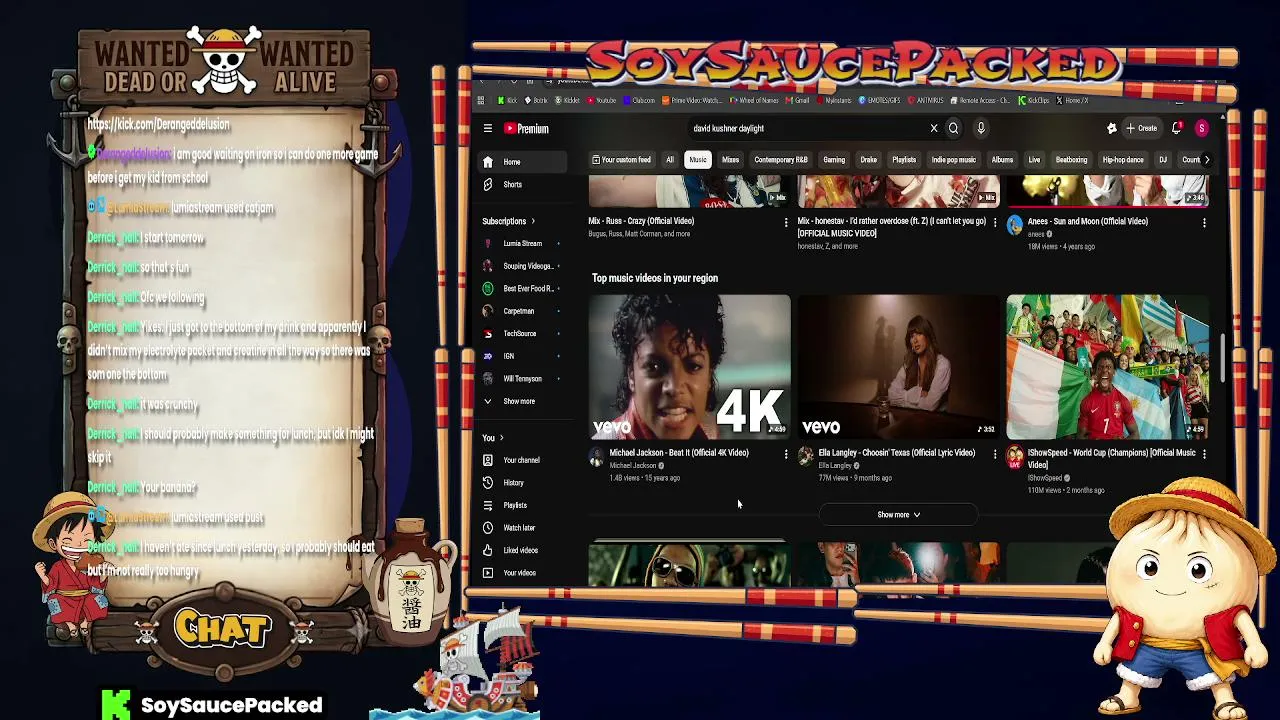Open 'Michael Jackson - Beat It' video title
The image size is (1280, 720).
[679, 453]
